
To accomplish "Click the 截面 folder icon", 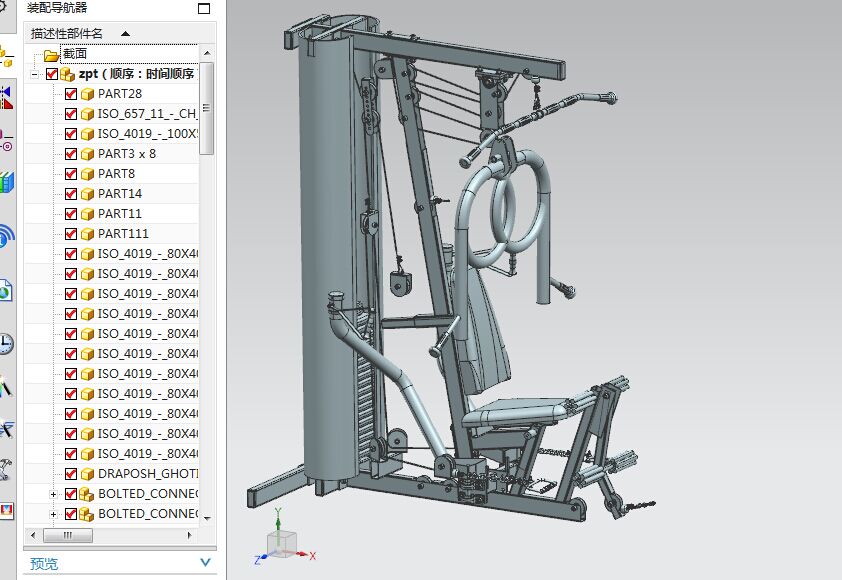I will point(52,55).
